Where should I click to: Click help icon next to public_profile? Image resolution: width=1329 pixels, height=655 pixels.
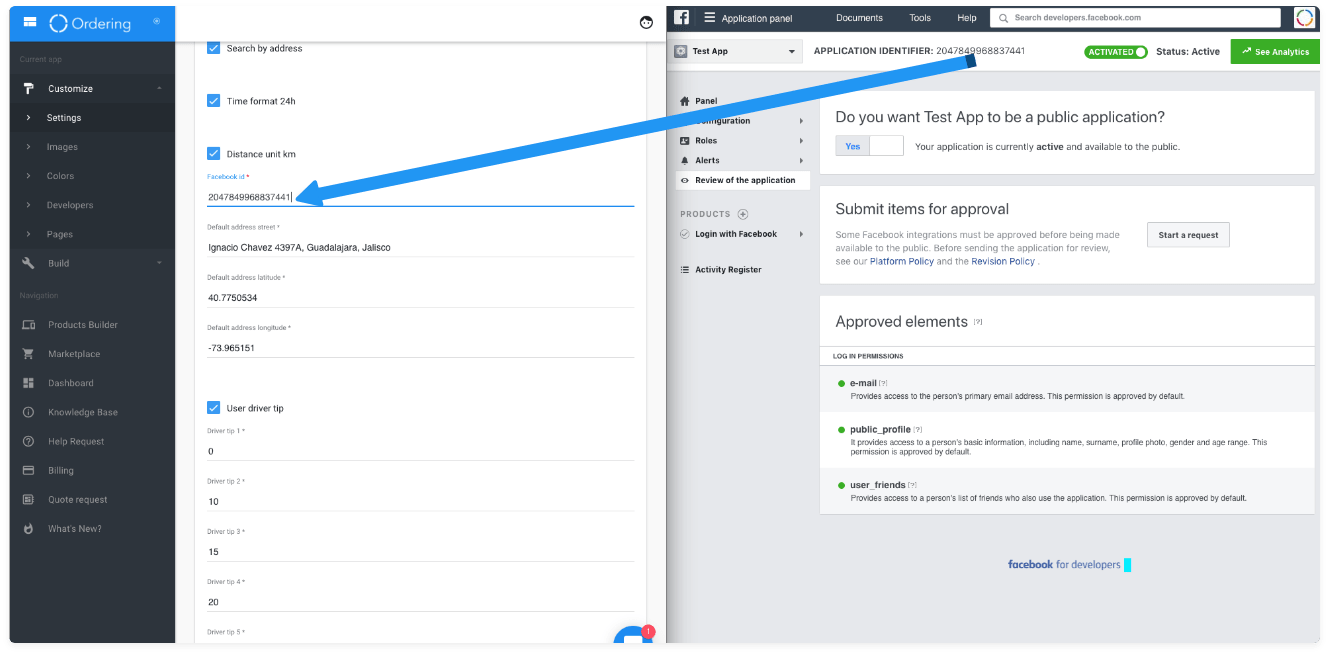tap(918, 430)
